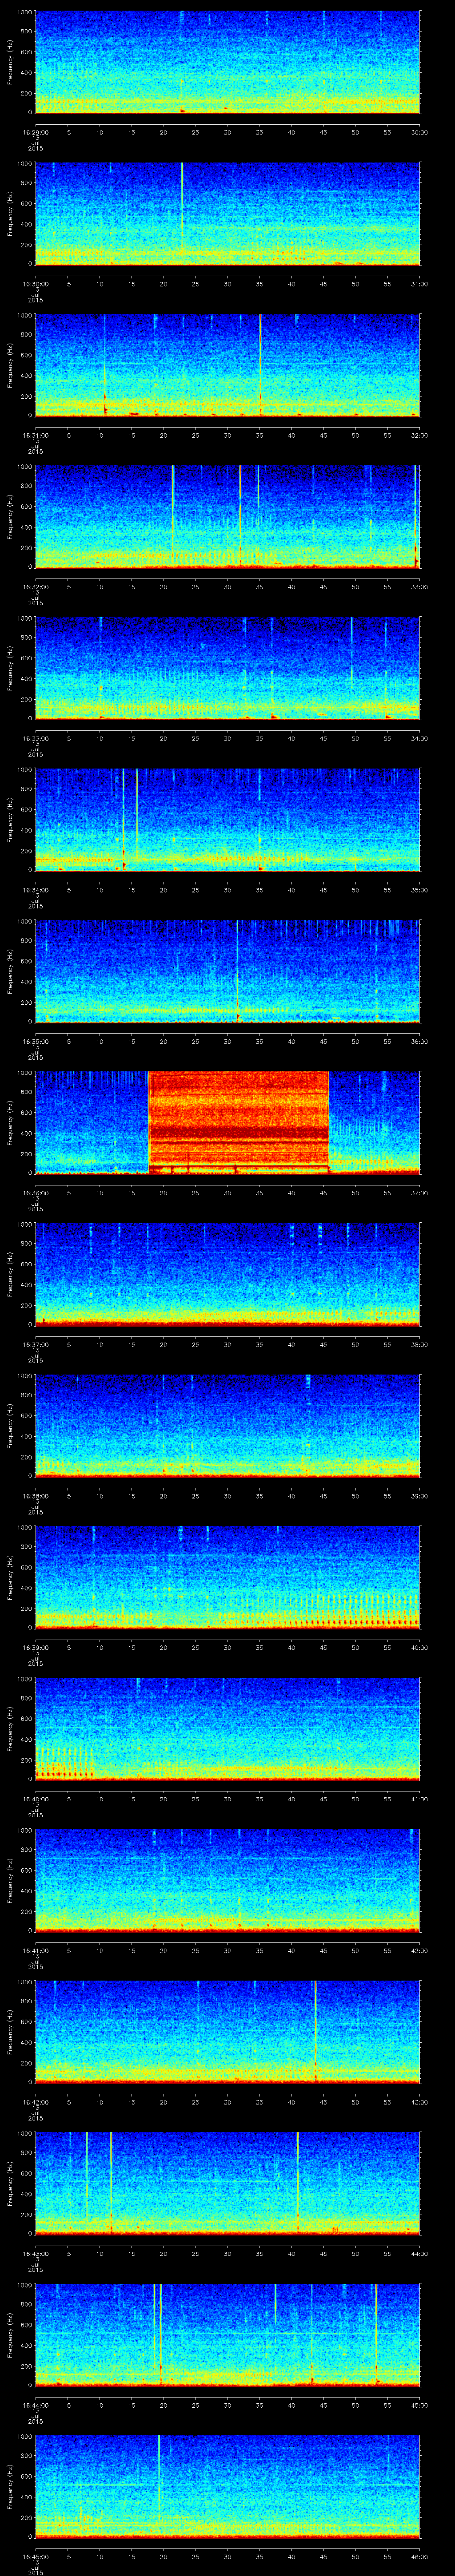
Task: Click the 16:42:00 start time label
Action: tap(36, 2102)
